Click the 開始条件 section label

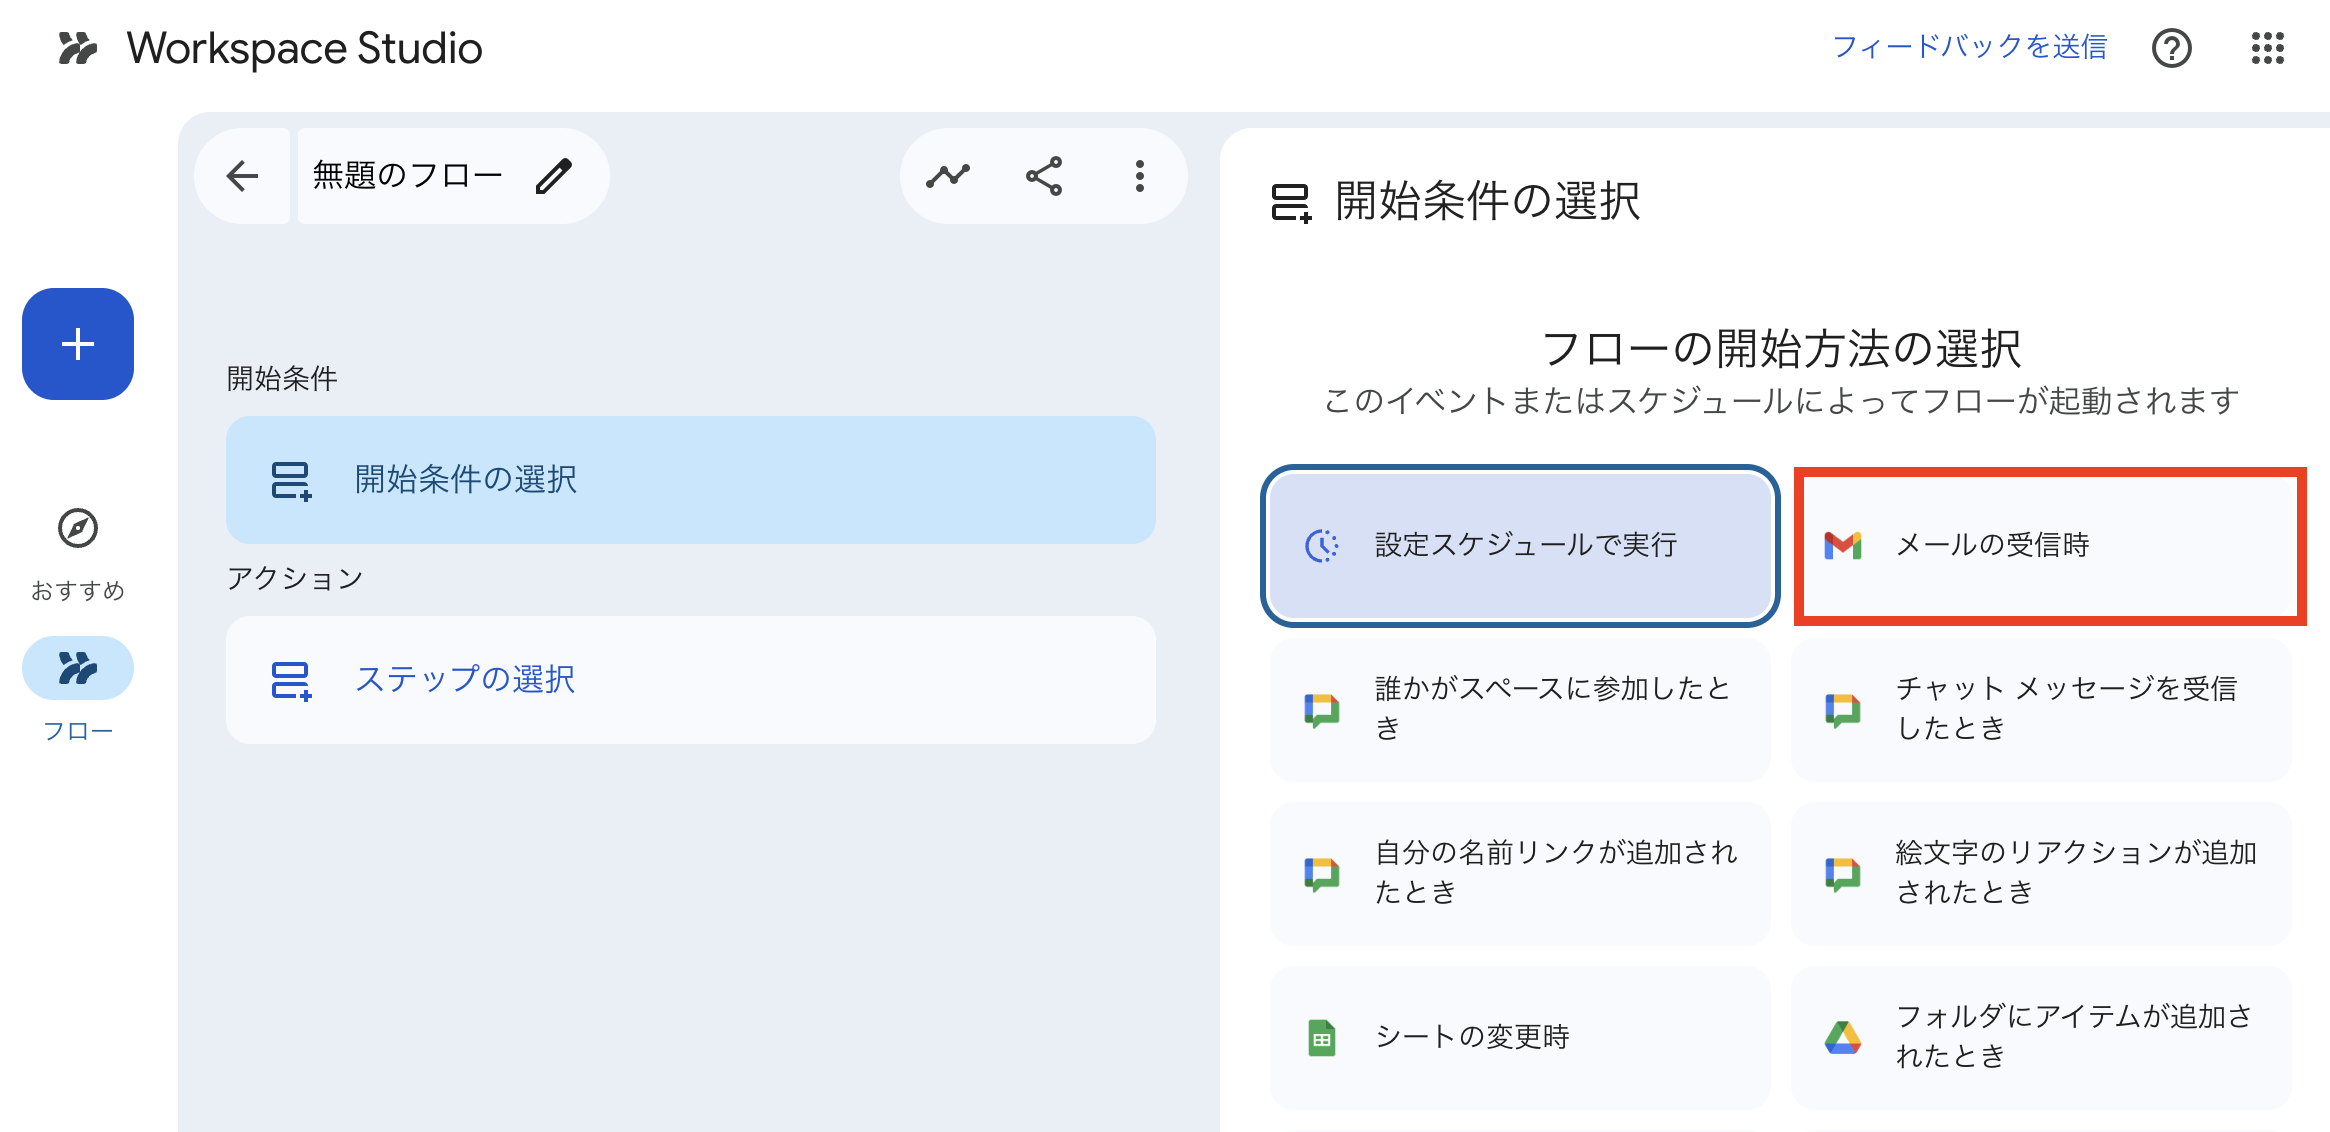click(x=282, y=378)
